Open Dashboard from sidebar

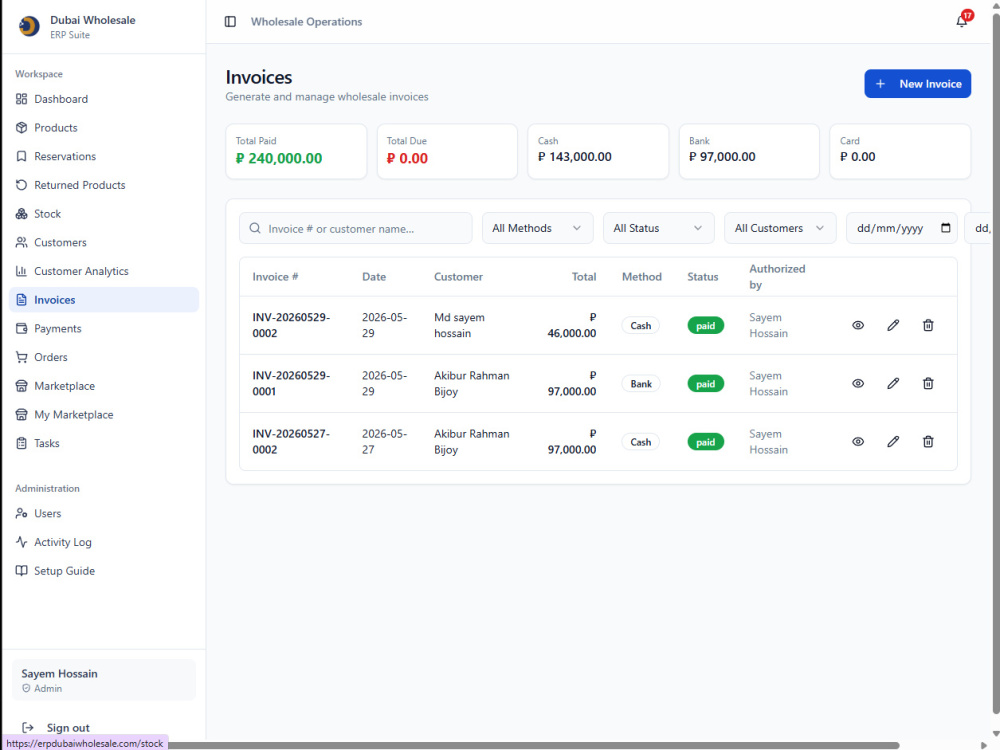104,99
